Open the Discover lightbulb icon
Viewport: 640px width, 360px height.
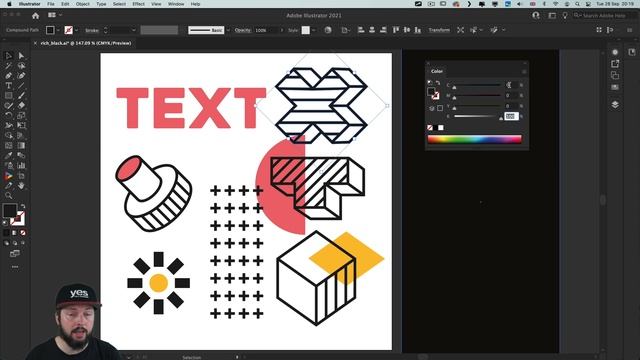pos(565,16)
